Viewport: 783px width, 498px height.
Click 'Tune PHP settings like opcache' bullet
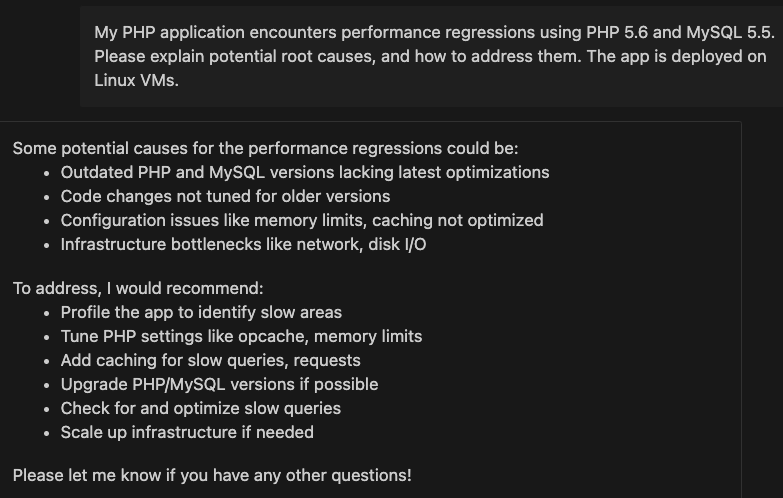coord(241,336)
